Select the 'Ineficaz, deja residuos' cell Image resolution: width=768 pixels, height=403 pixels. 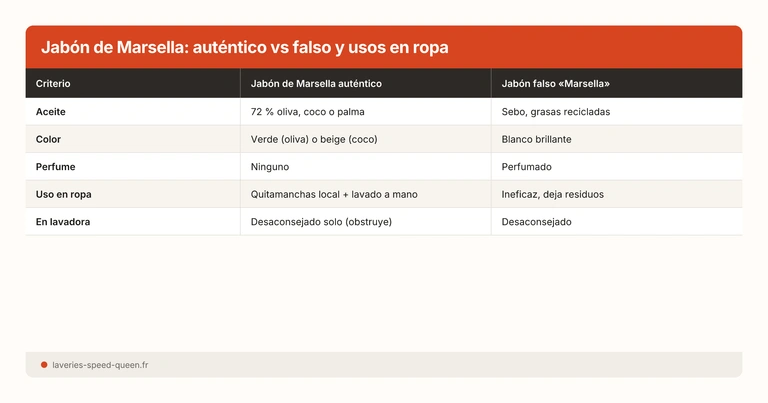[x=552, y=194]
